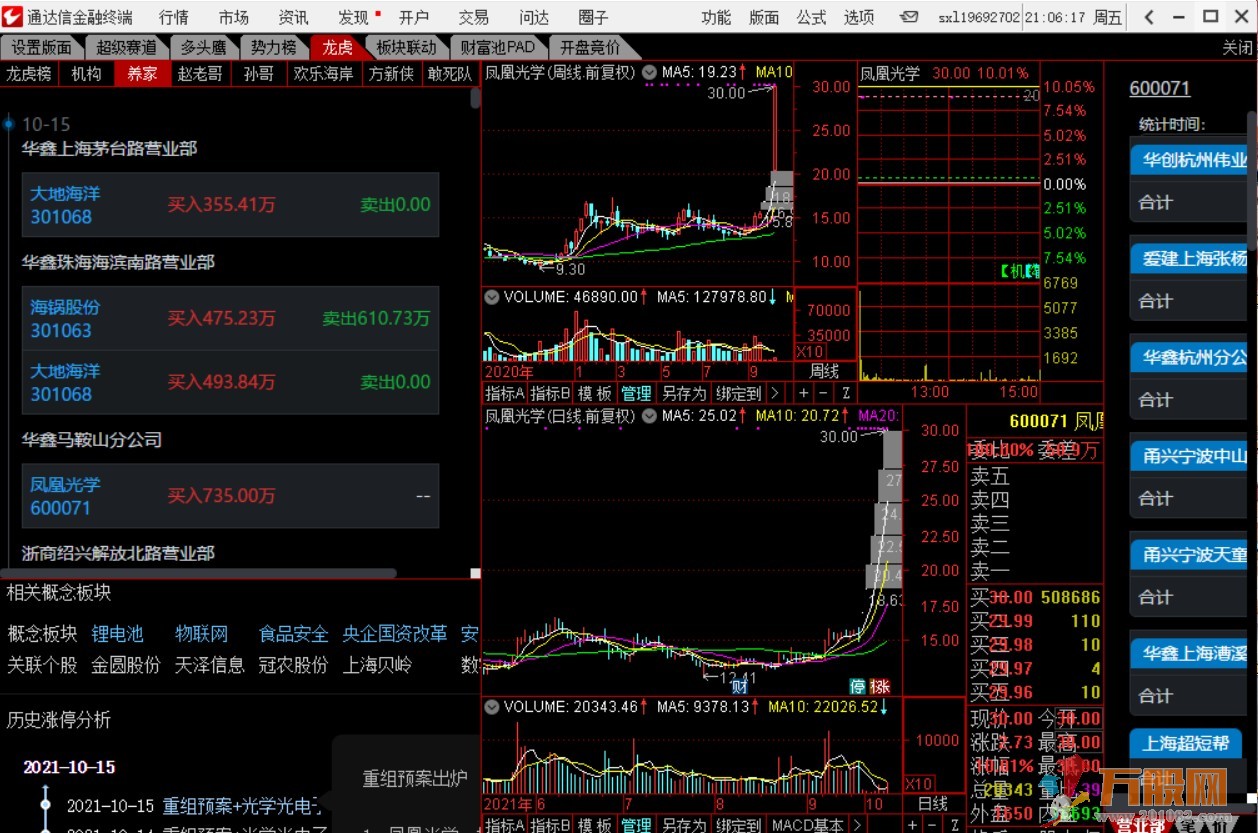Open the 功能 menu
Viewport: 1258px width, 833px height.
click(716, 17)
